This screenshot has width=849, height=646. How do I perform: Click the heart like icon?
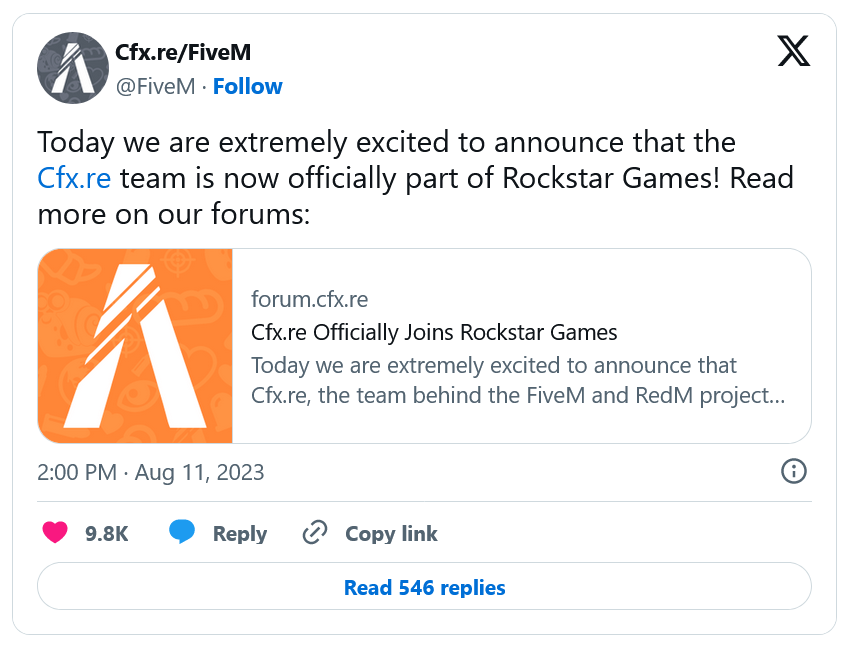[x=56, y=533]
